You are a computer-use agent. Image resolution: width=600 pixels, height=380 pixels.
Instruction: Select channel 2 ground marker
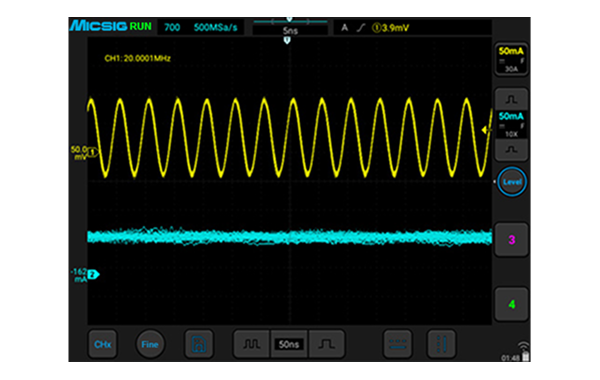click(x=93, y=274)
